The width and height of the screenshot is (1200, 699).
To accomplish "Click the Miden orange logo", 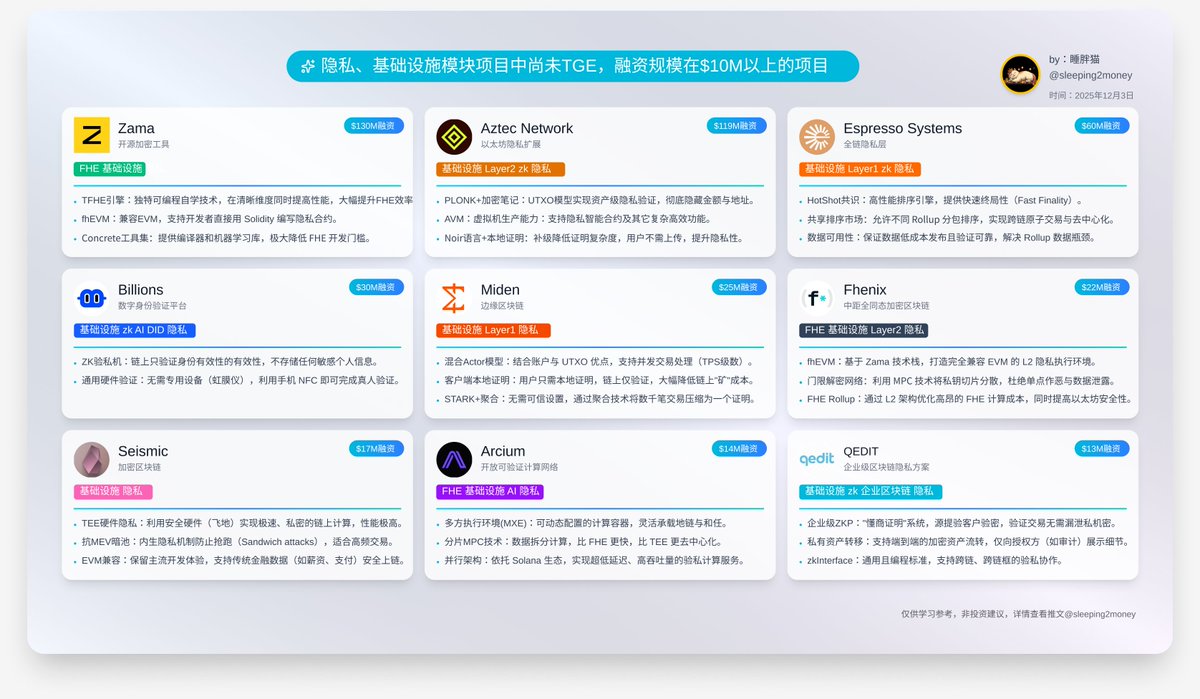I will point(454,298).
